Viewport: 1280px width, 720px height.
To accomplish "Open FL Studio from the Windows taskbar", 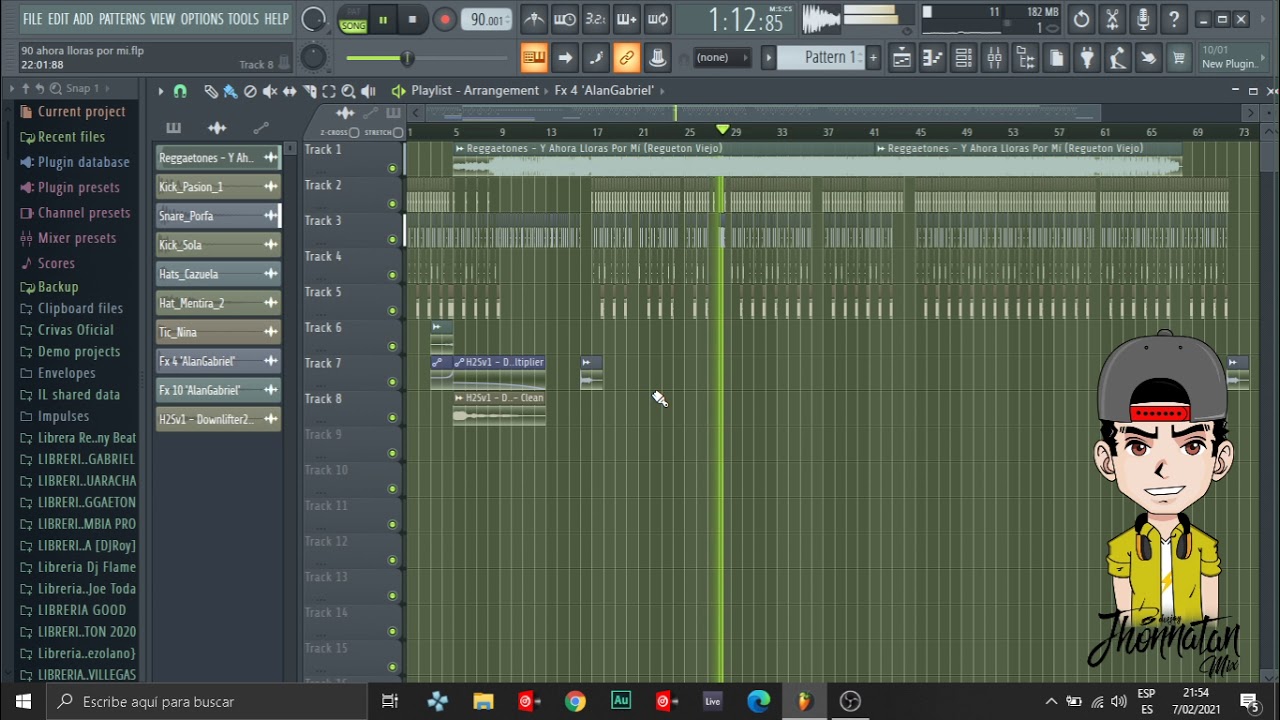I will [804, 701].
